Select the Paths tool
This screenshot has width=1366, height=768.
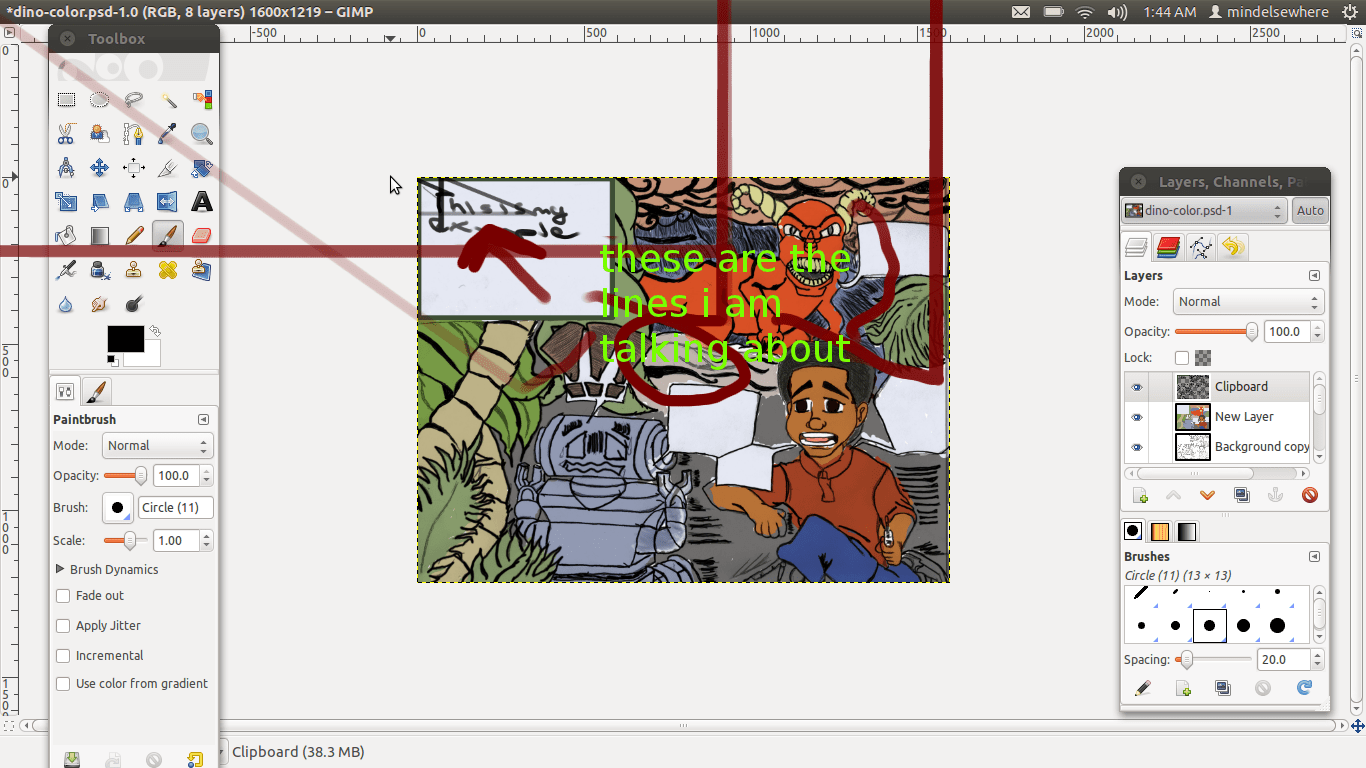134,134
